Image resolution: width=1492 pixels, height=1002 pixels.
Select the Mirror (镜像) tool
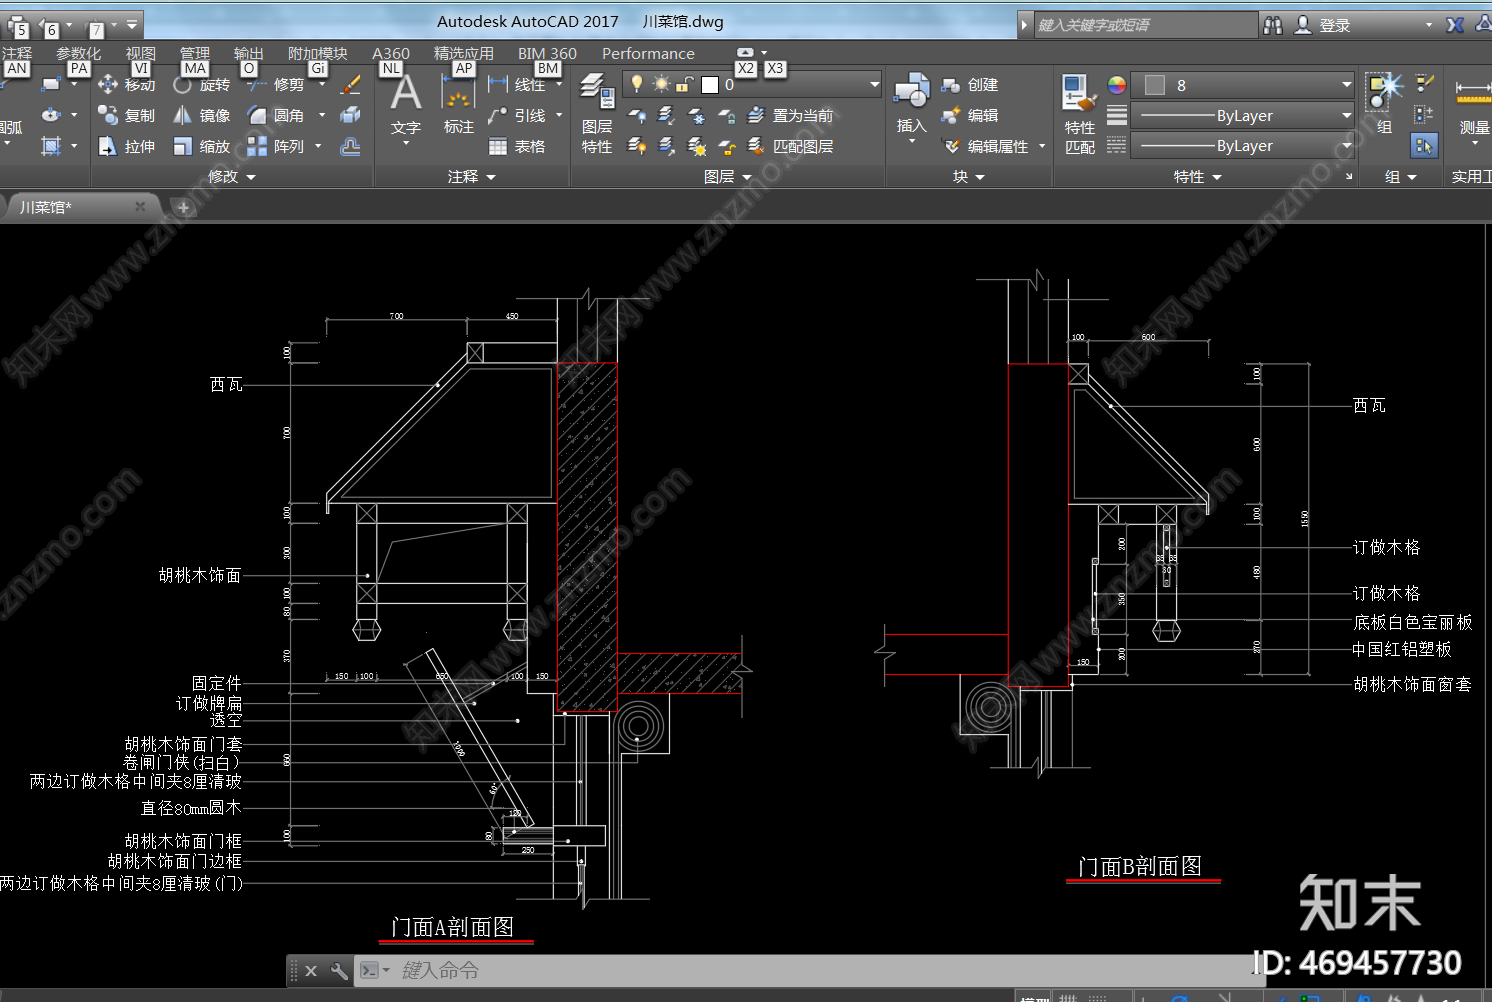coord(201,116)
